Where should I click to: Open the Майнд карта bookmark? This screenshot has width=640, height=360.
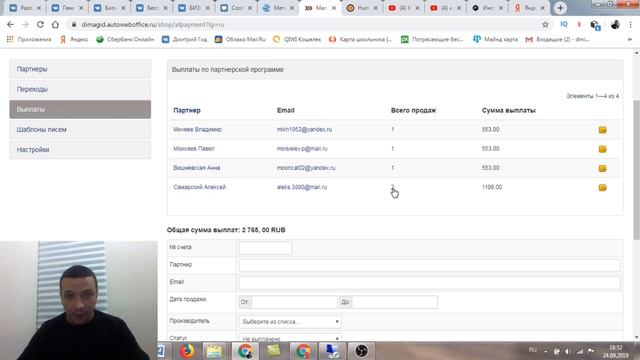pos(496,39)
